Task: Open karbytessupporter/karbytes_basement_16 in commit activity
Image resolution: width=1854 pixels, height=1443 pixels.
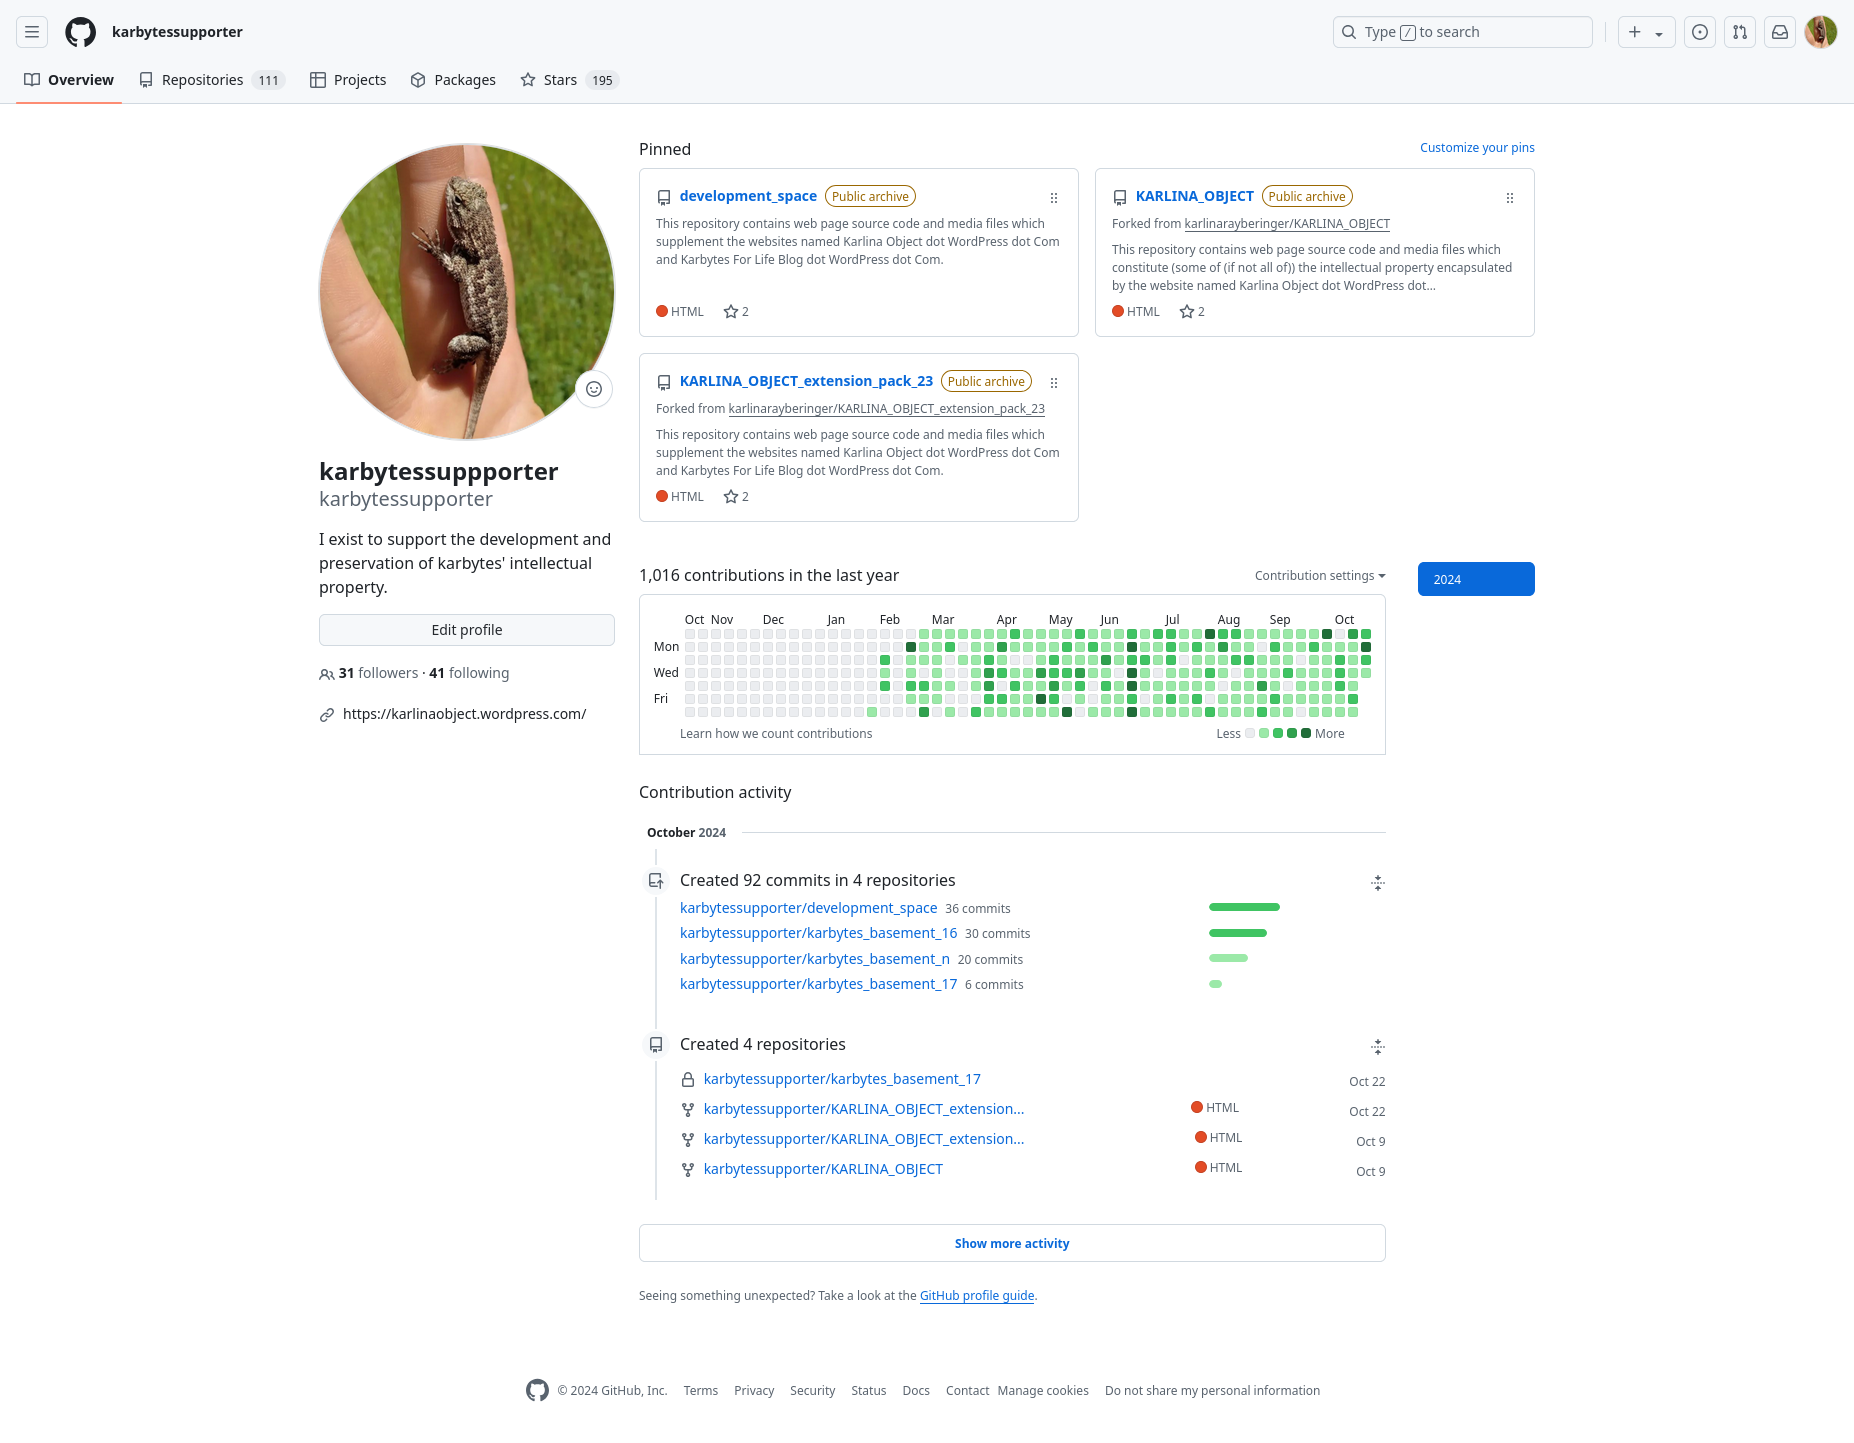Action: pyautogui.click(x=818, y=933)
